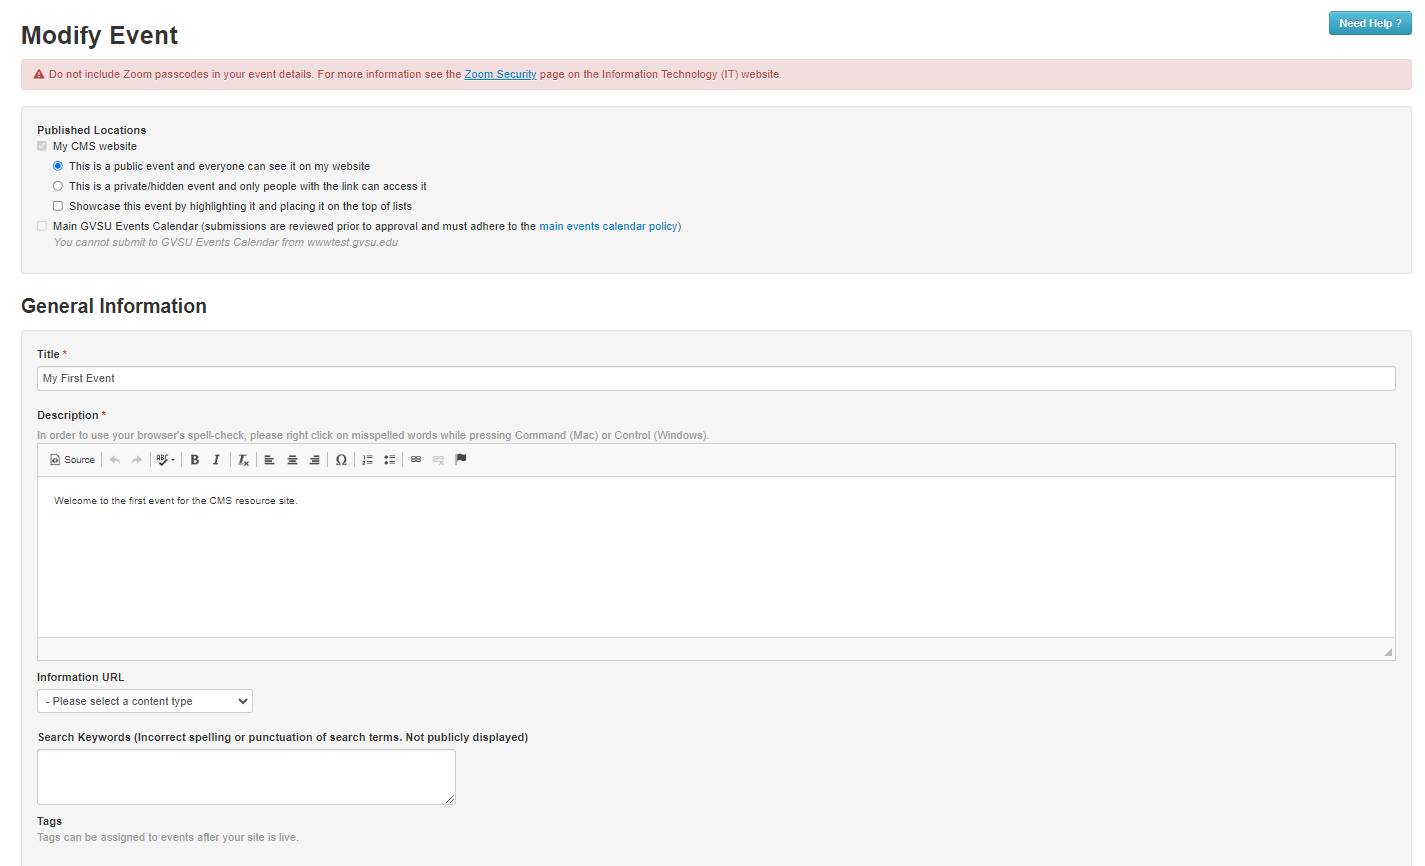Click the redo arrow in the editor toolbar
Viewport: 1425px width, 866px height.
point(137,459)
